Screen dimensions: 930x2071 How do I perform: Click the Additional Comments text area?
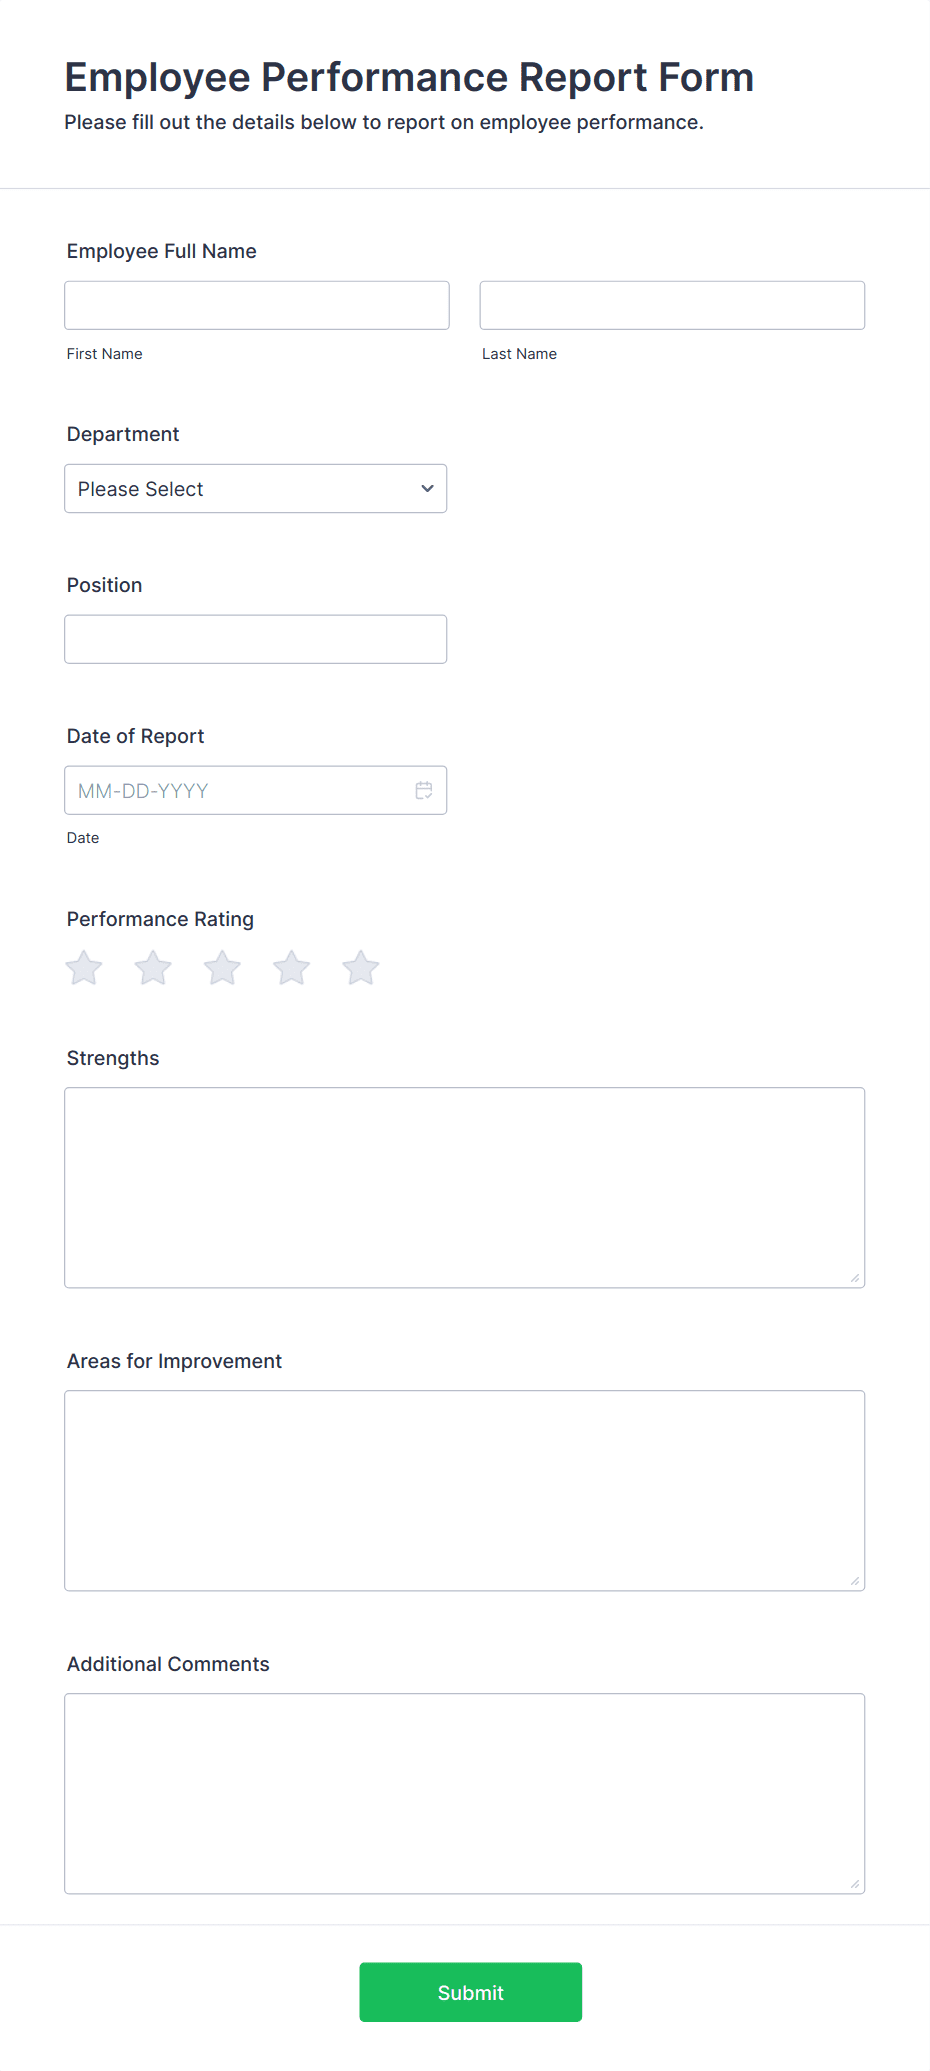tap(464, 1793)
